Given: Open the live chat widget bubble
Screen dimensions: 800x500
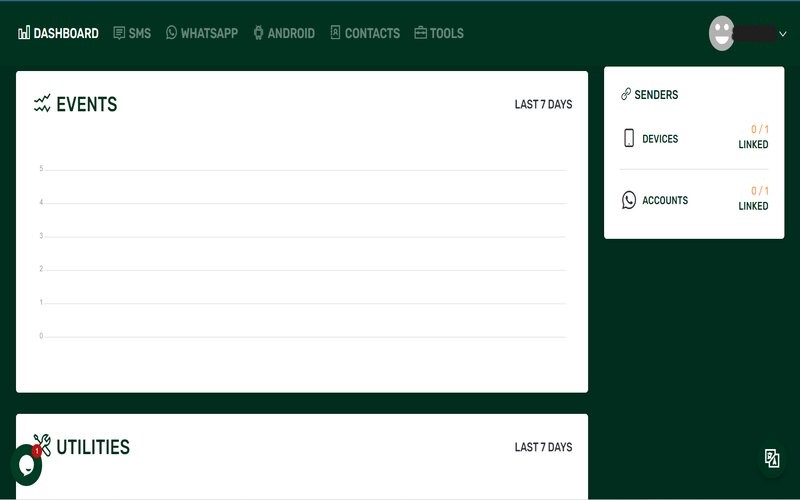Looking at the screenshot, I should point(26,465).
